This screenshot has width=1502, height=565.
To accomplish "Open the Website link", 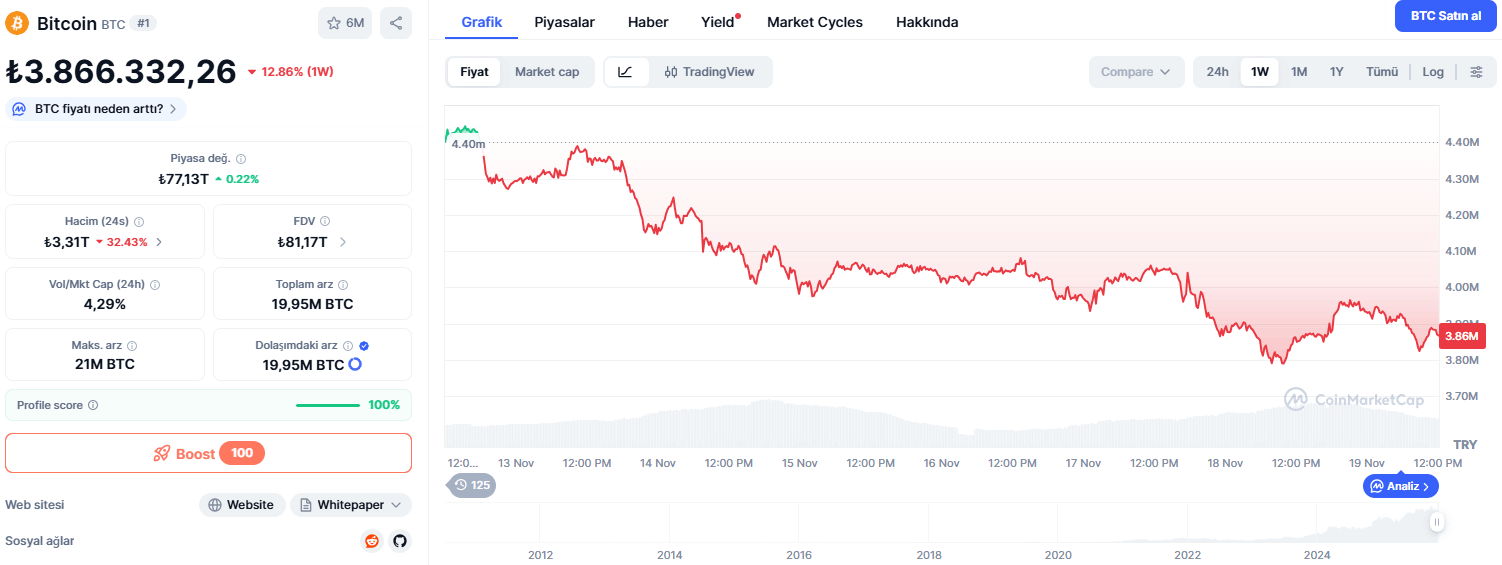I will (242, 505).
